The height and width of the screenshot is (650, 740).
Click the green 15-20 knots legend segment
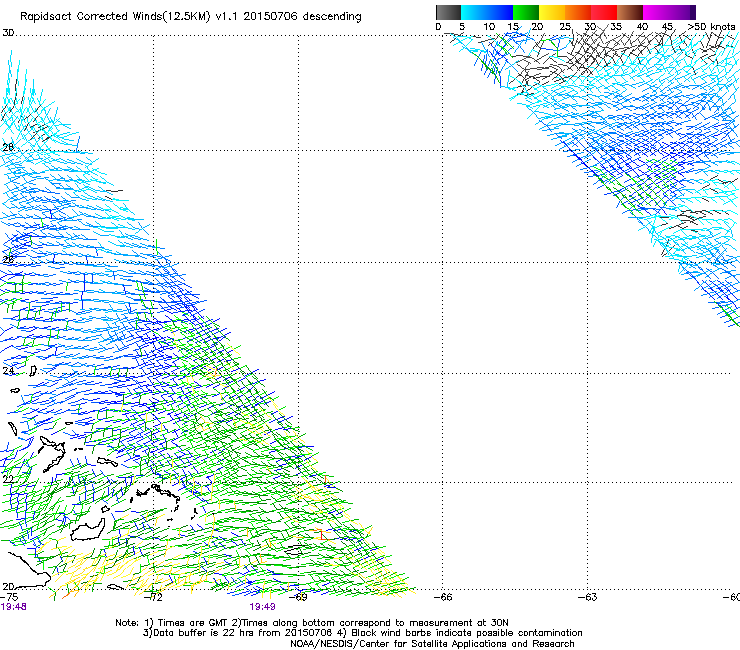click(525, 12)
